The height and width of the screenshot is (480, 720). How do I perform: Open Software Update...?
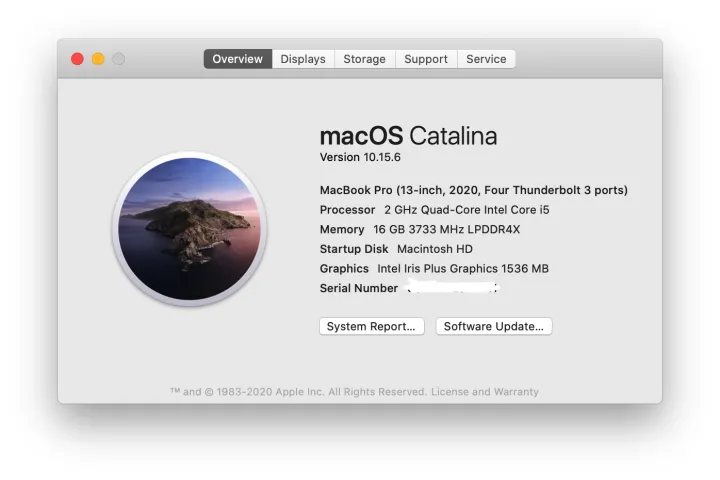pos(494,327)
